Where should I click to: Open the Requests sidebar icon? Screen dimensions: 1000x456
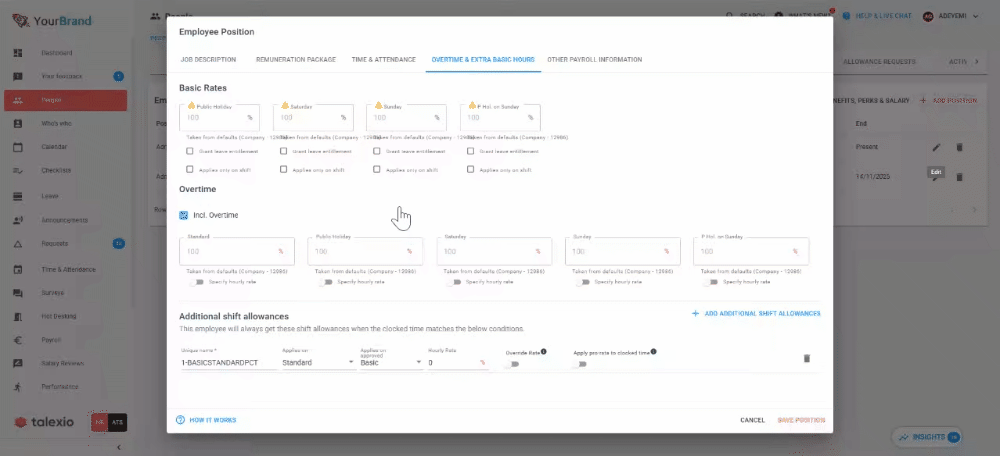pos(18,244)
